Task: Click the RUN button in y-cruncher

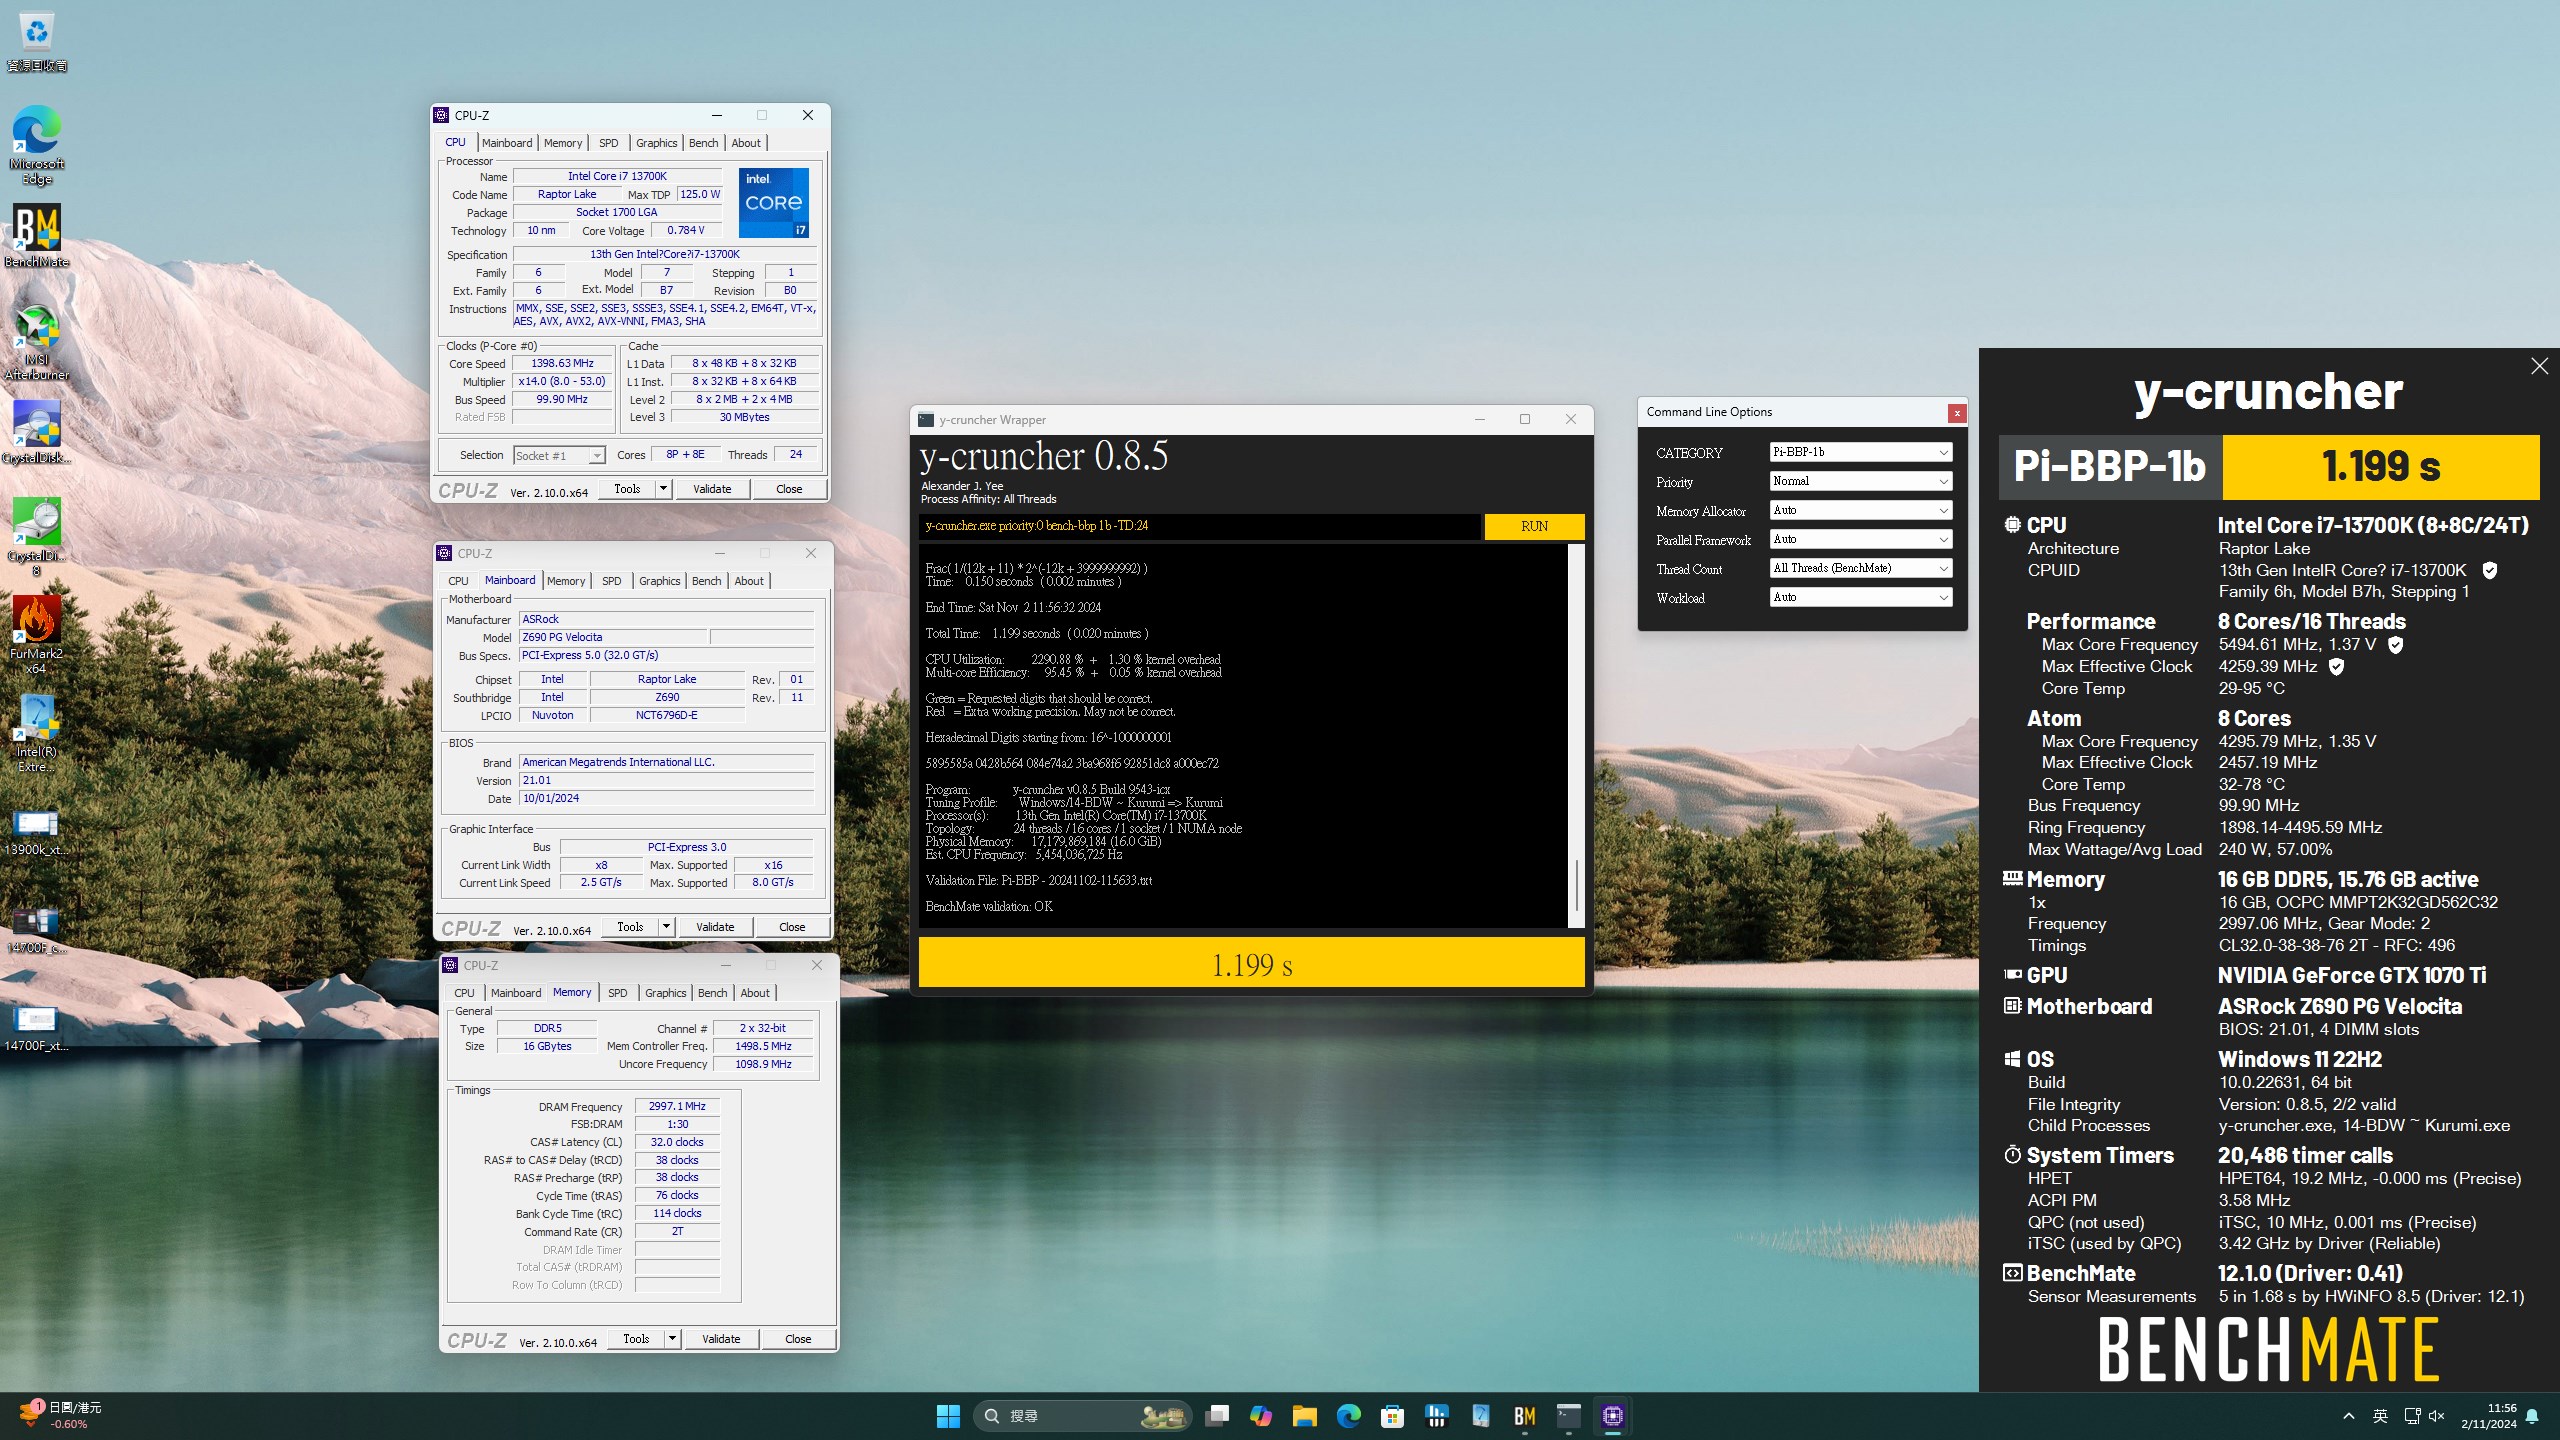Action: (x=1534, y=526)
